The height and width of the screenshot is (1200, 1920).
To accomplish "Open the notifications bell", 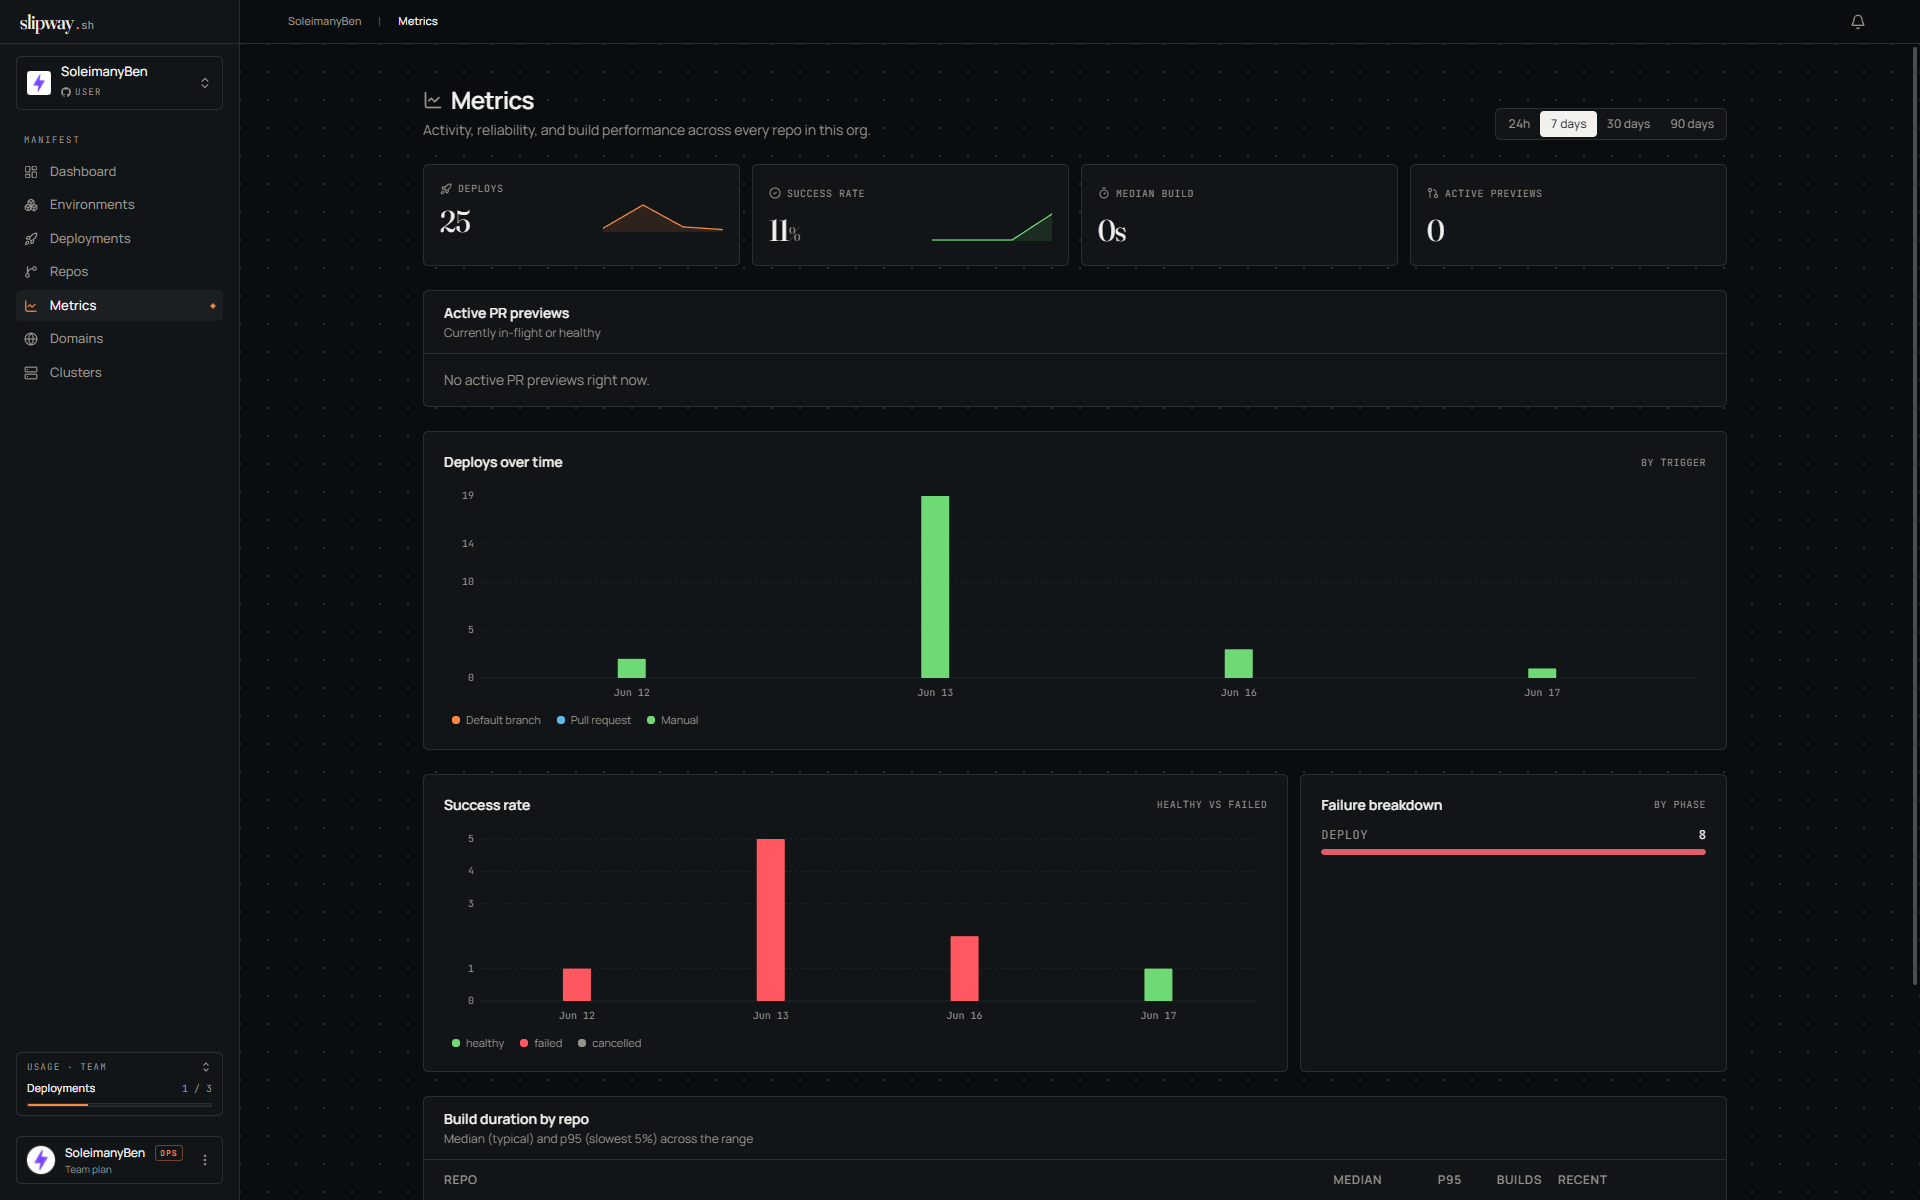I will tap(1857, 21).
